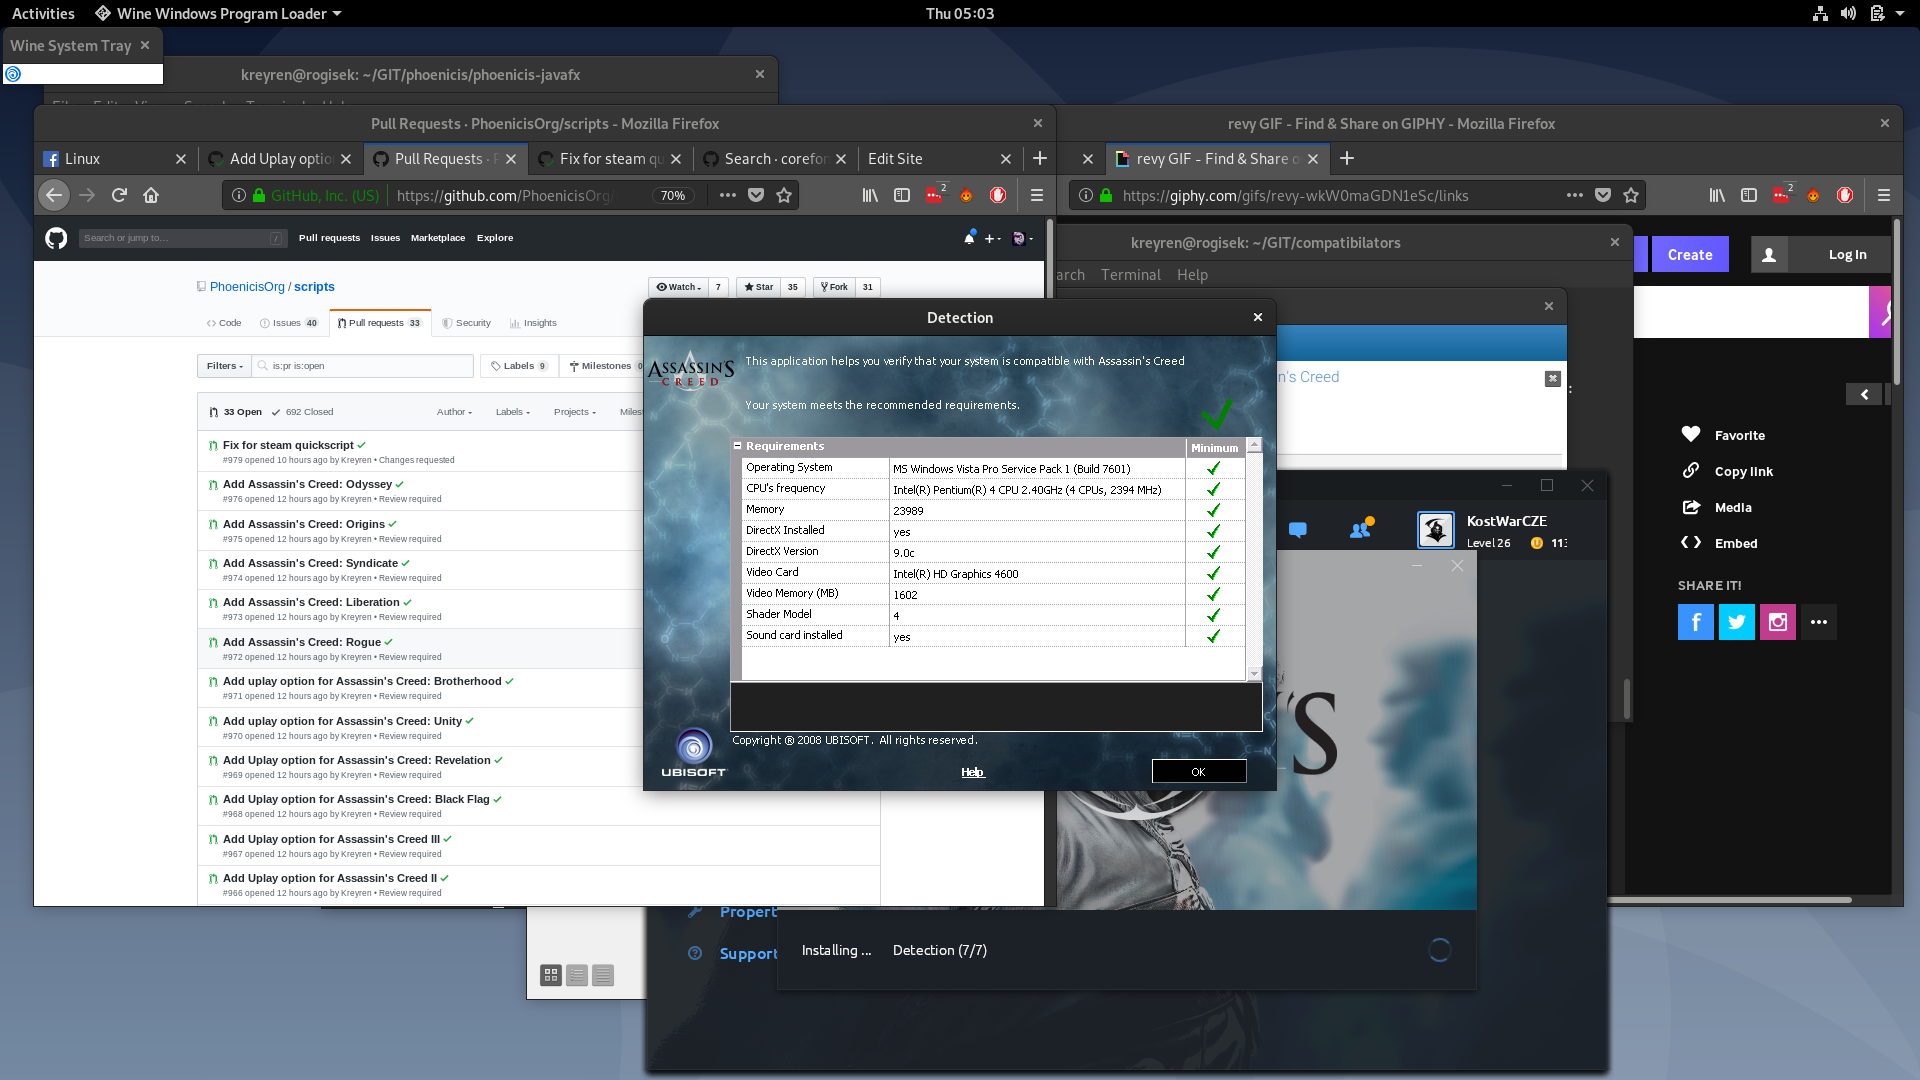Screen dimensions: 1920x1080
Task: Toggle sidebar icon in left Firefox toolbar
Action: click(902, 195)
